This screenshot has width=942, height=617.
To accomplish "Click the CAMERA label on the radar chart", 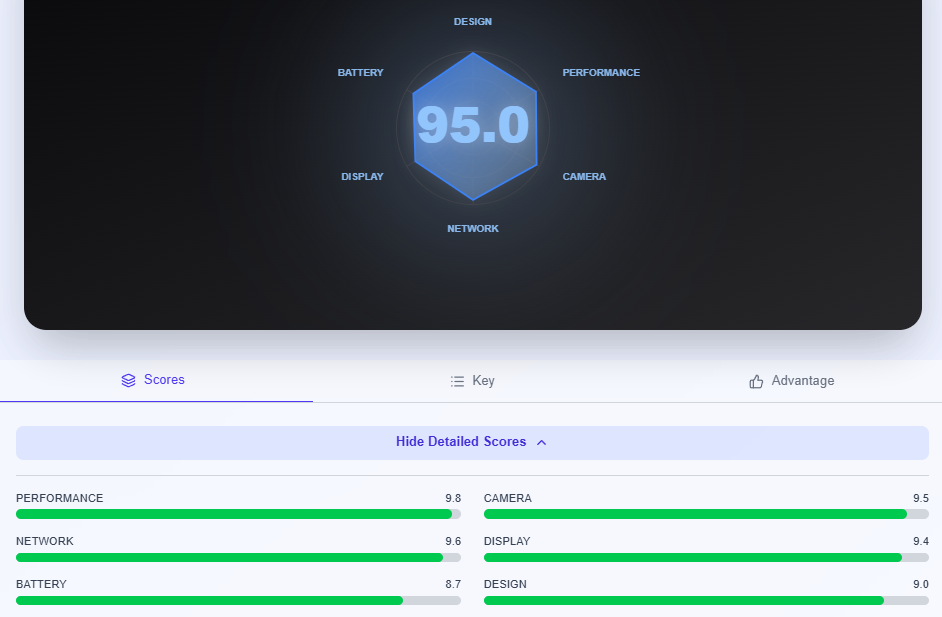I will coord(584,177).
